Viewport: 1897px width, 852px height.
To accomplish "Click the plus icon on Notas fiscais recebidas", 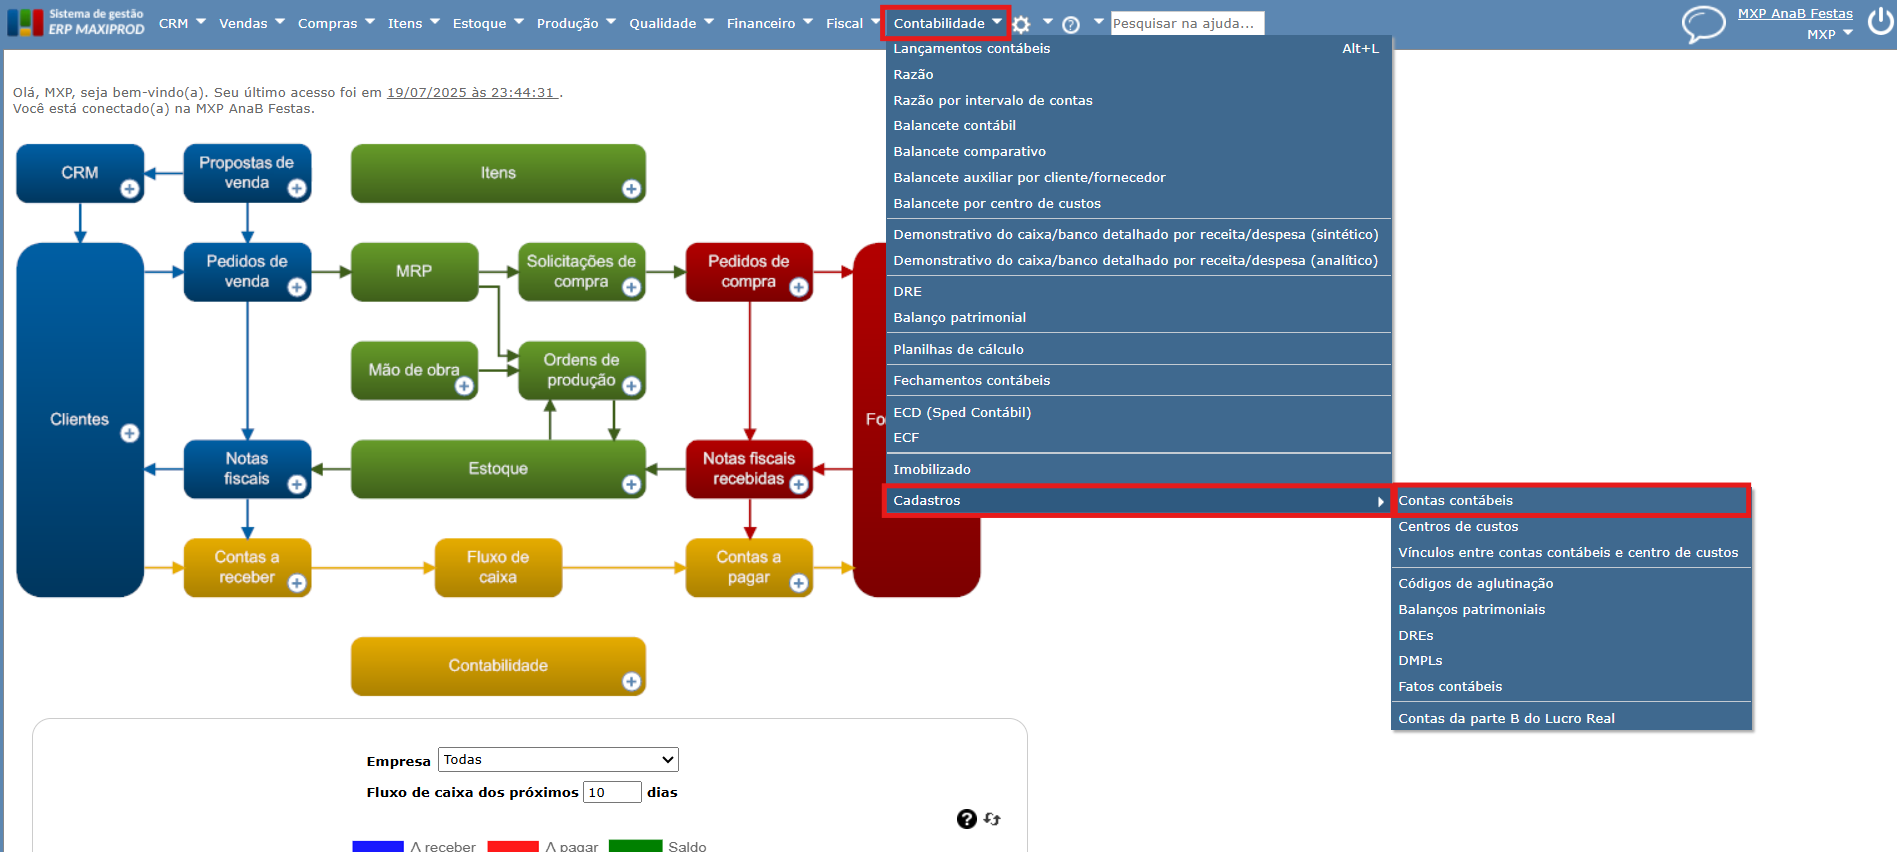I will pos(798,484).
